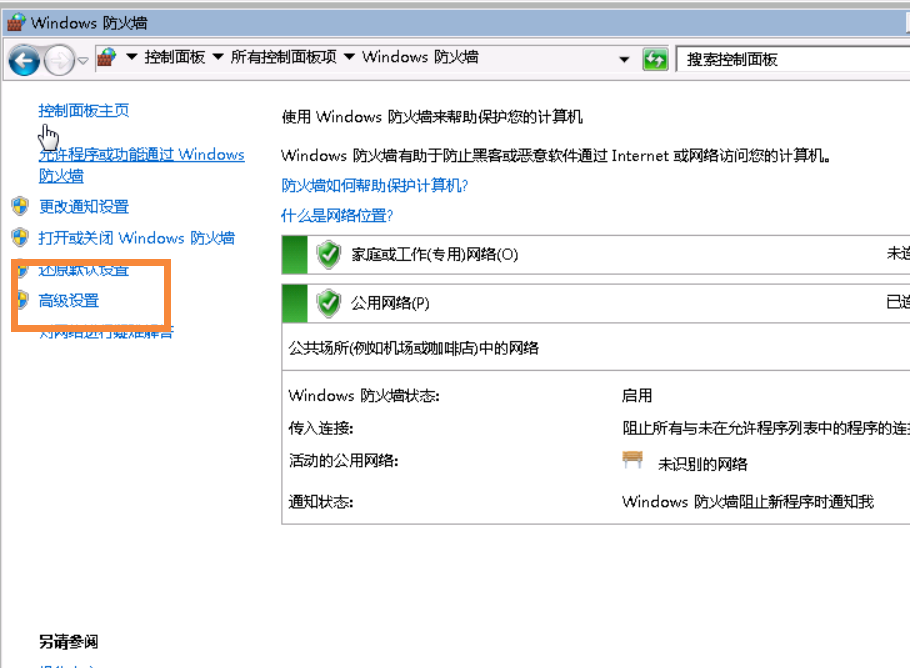
Task: Open 高级设置 link
Action: [68, 301]
